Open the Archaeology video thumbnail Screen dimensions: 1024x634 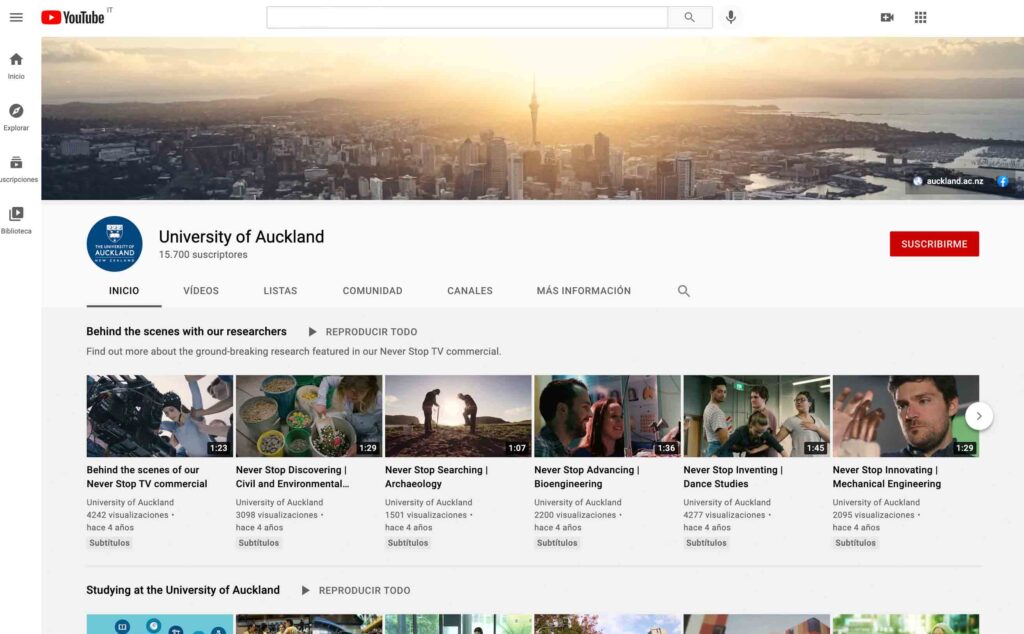(458, 416)
